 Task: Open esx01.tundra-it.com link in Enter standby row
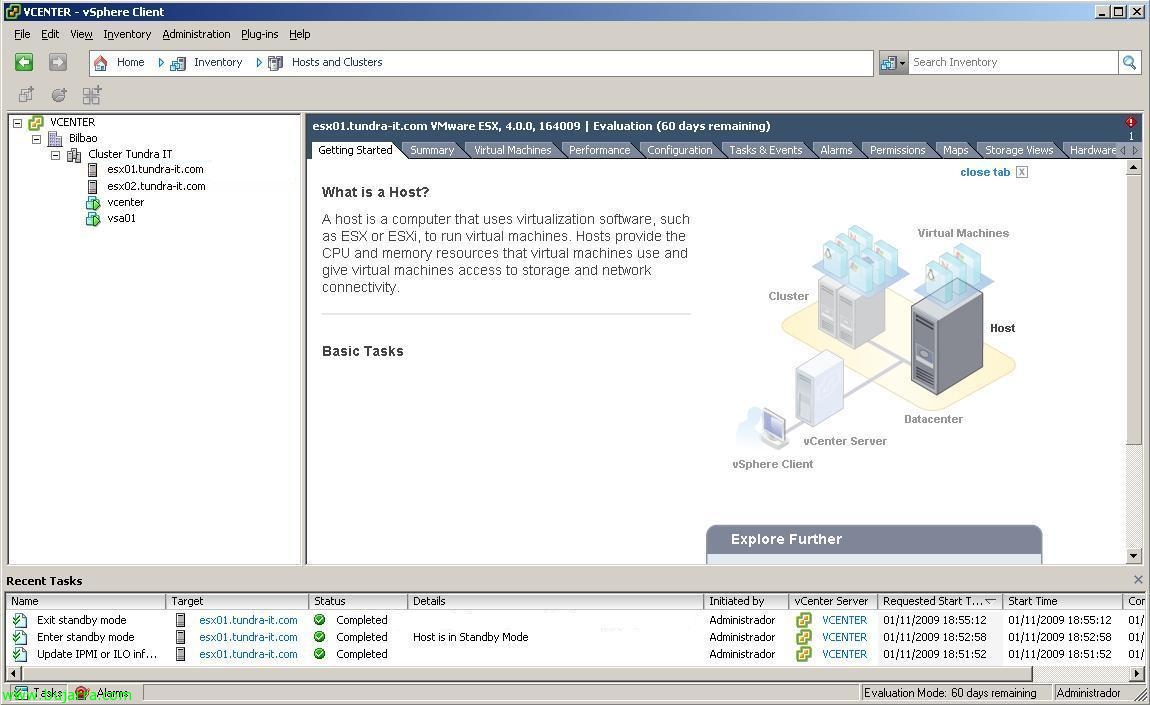pos(248,638)
